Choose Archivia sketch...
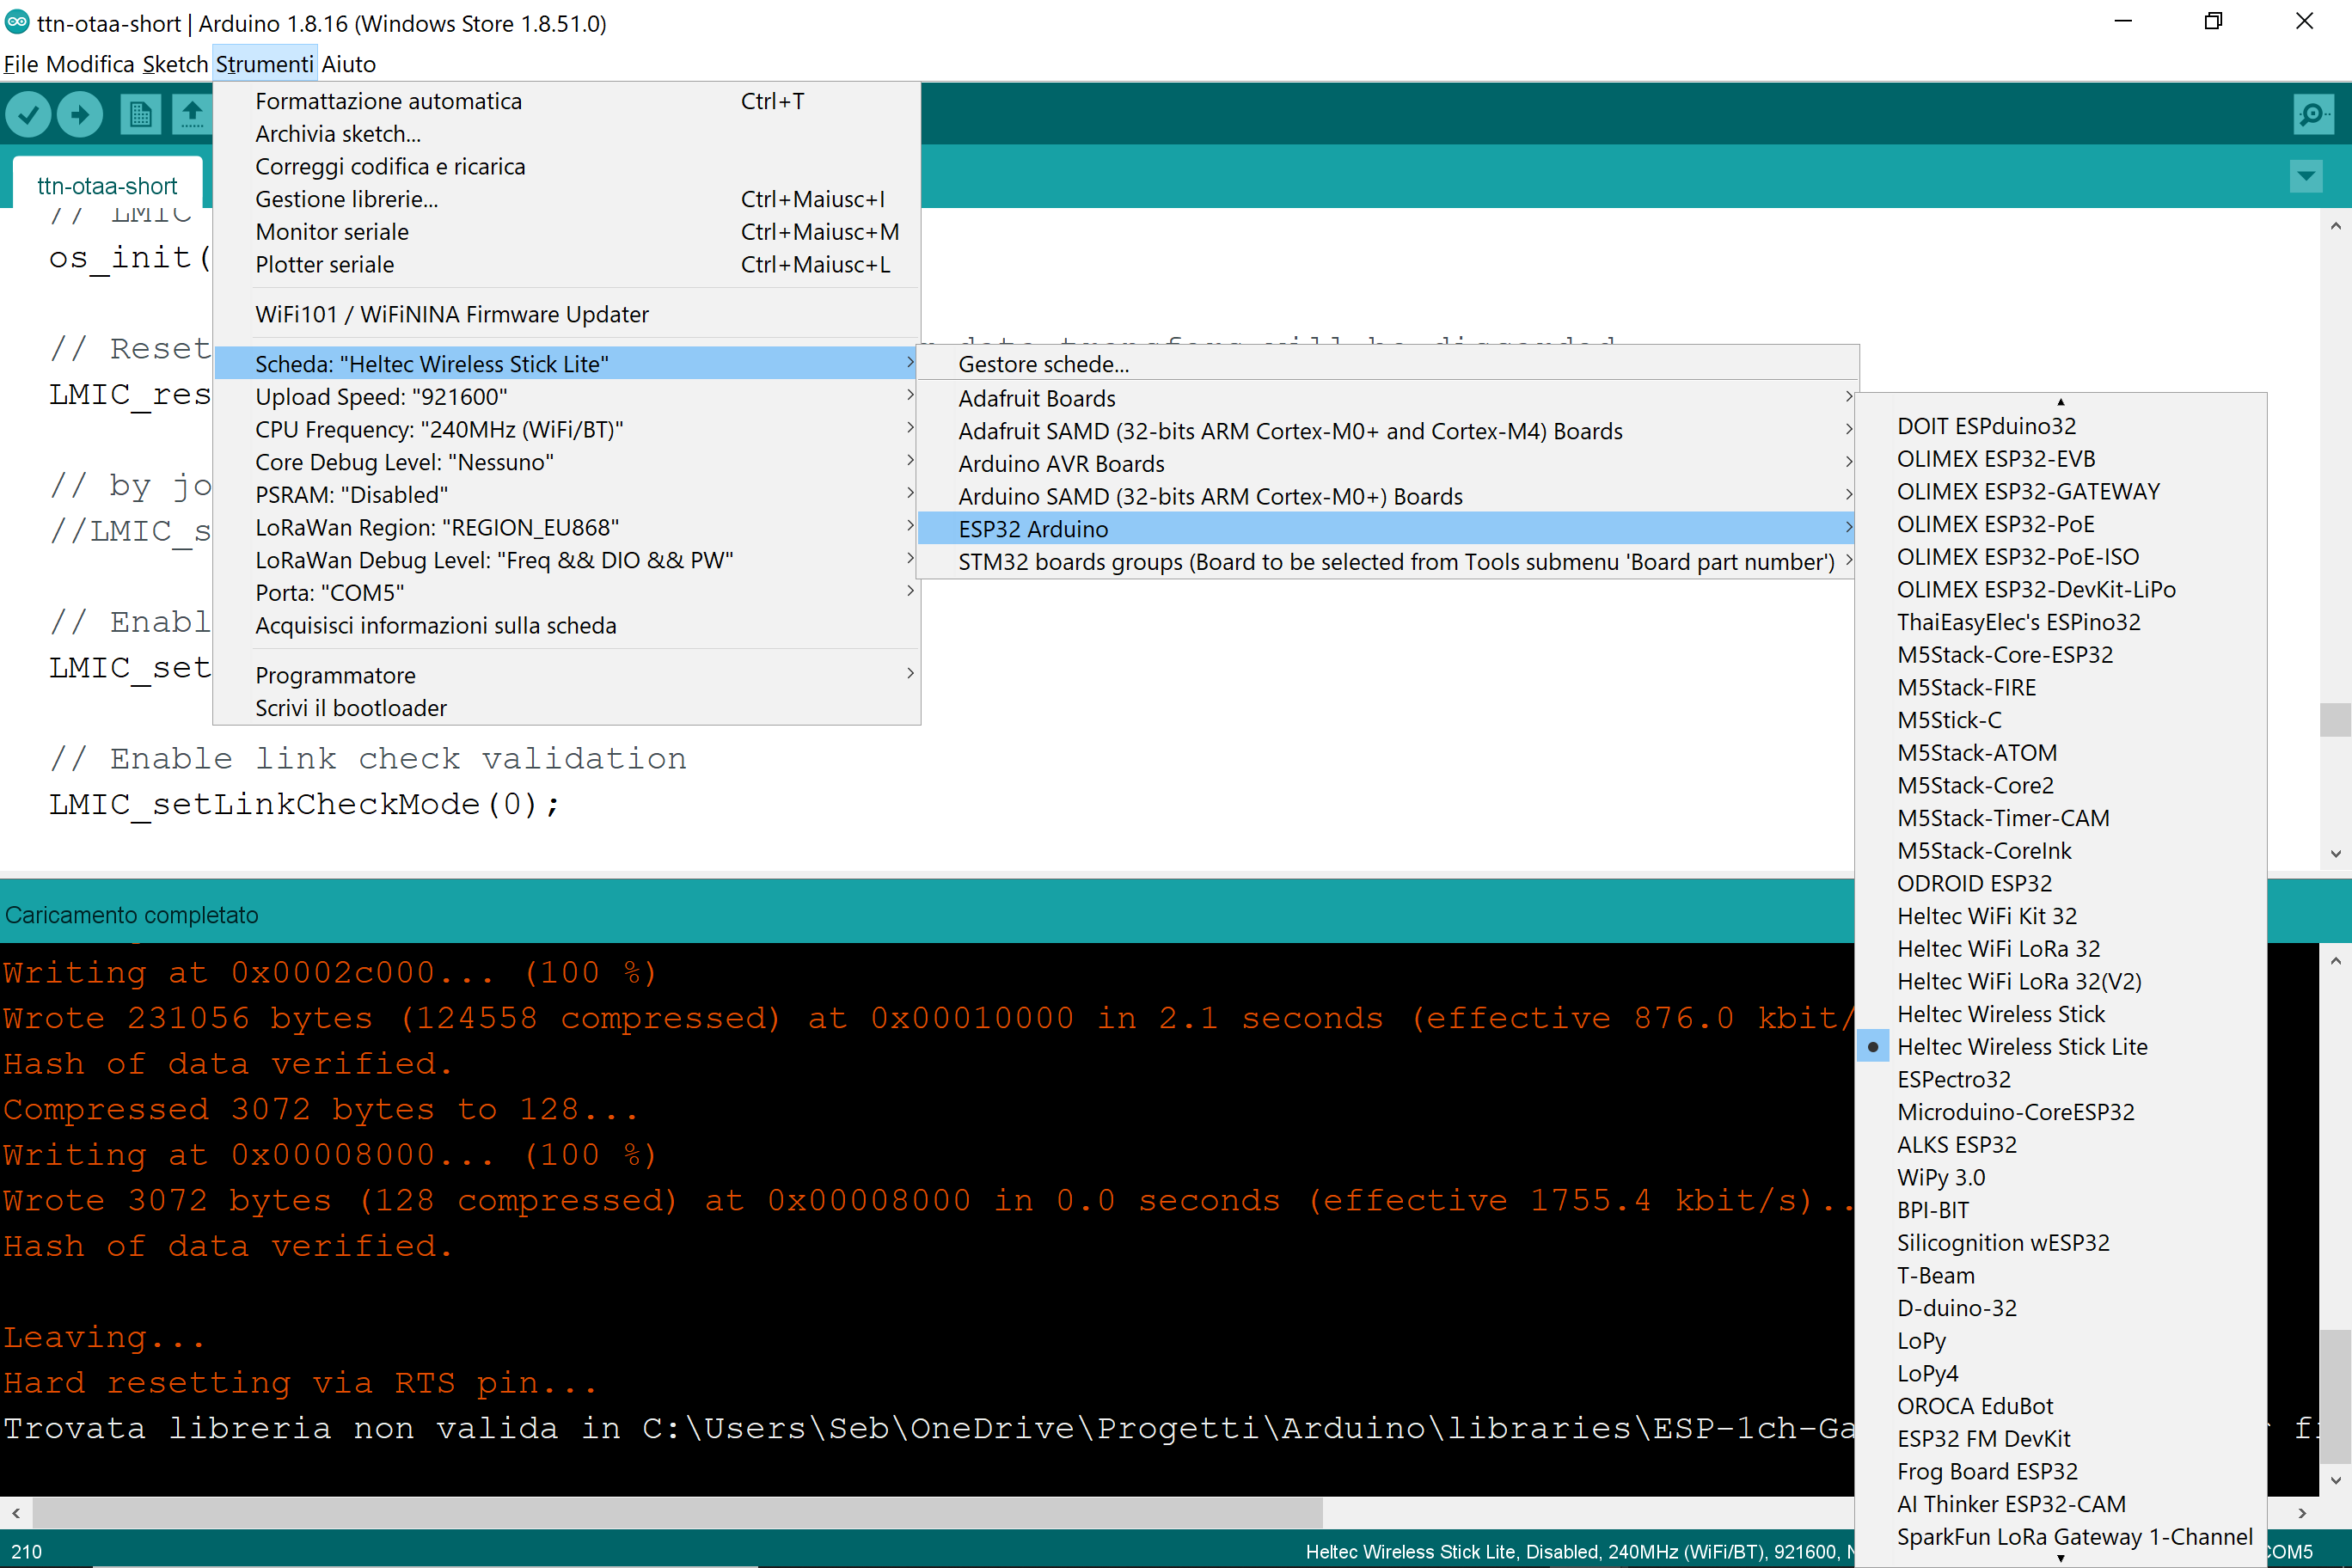Viewport: 2352px width, 1568px height. (566, 134)
